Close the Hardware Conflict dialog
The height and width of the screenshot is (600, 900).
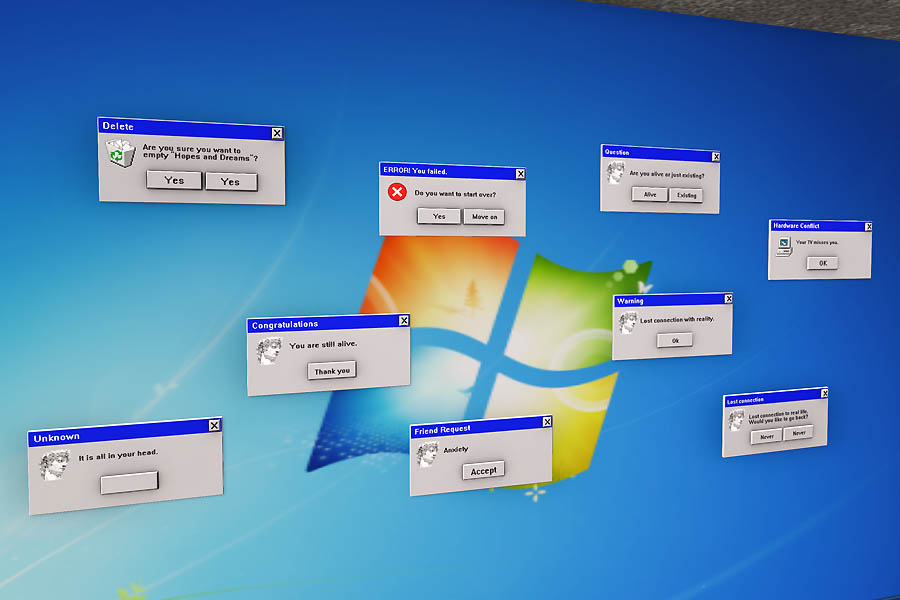click(868, 227)
